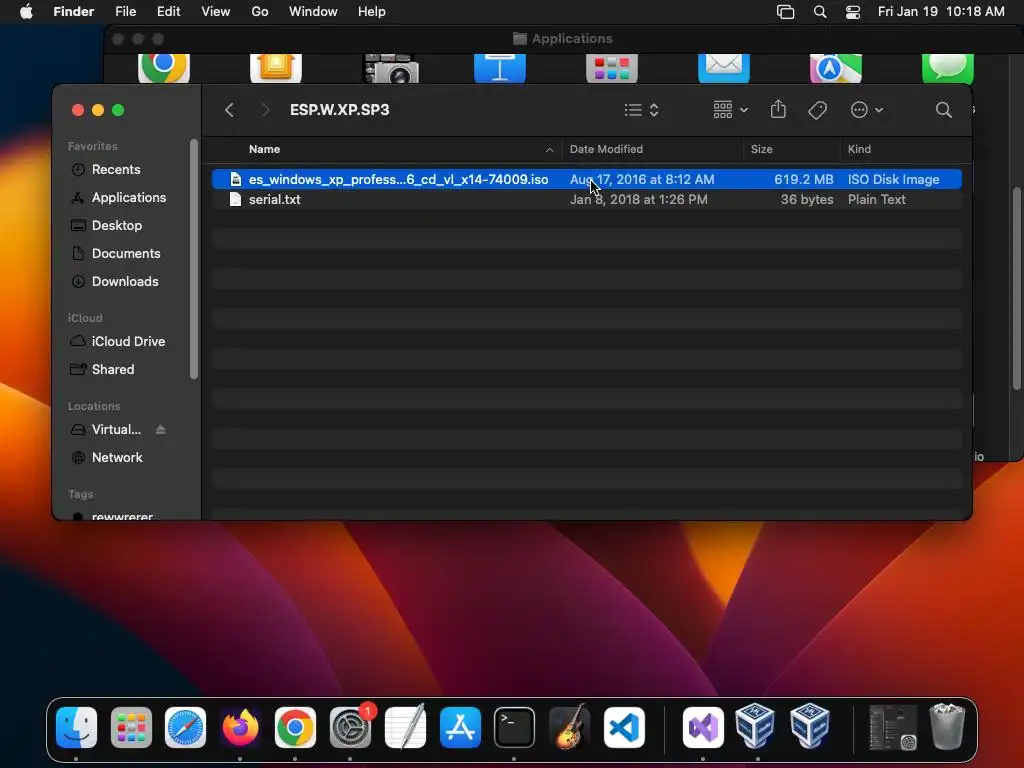Open Recents in the sidebar
The image size is (1024, 768).
point(116,169)
